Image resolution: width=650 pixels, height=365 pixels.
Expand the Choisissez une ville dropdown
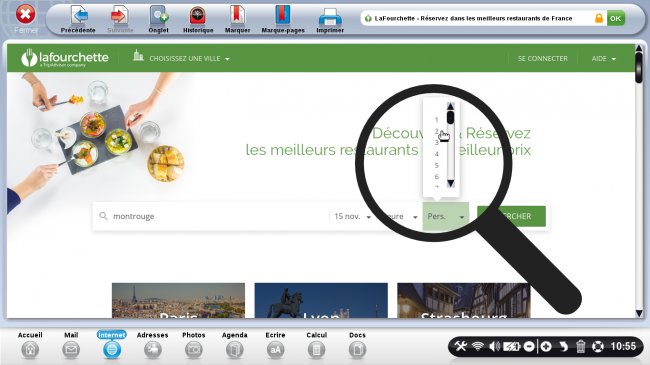[182, 58]
